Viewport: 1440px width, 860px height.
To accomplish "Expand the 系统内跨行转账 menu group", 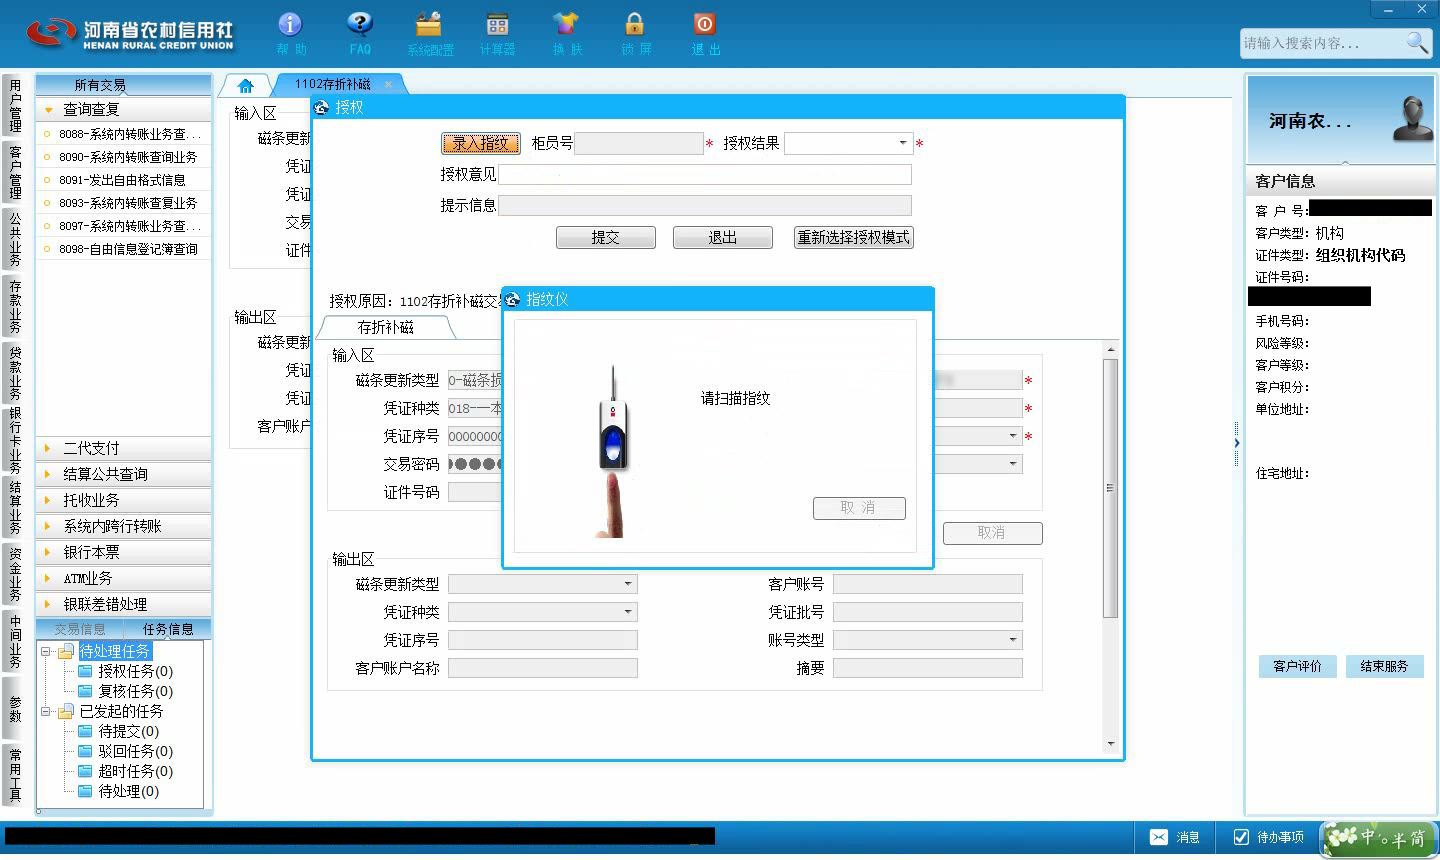I will (x=124, y=526).
